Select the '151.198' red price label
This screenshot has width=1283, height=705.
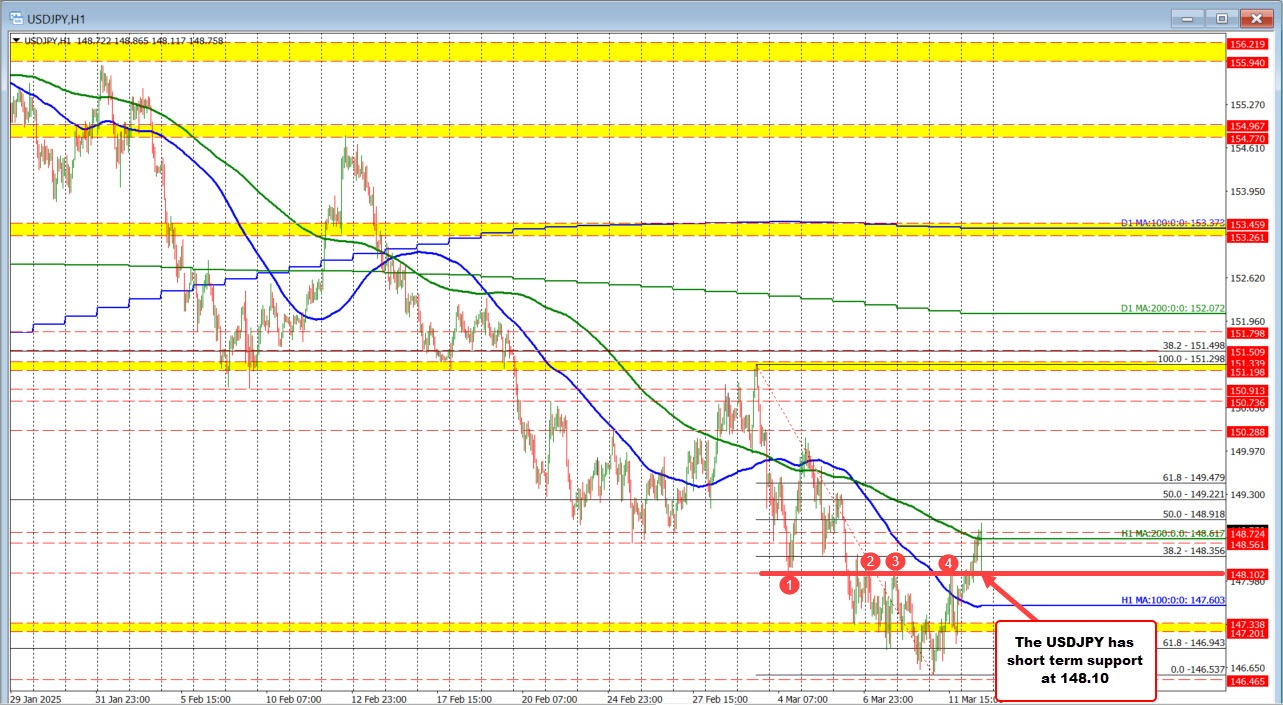1246,372
